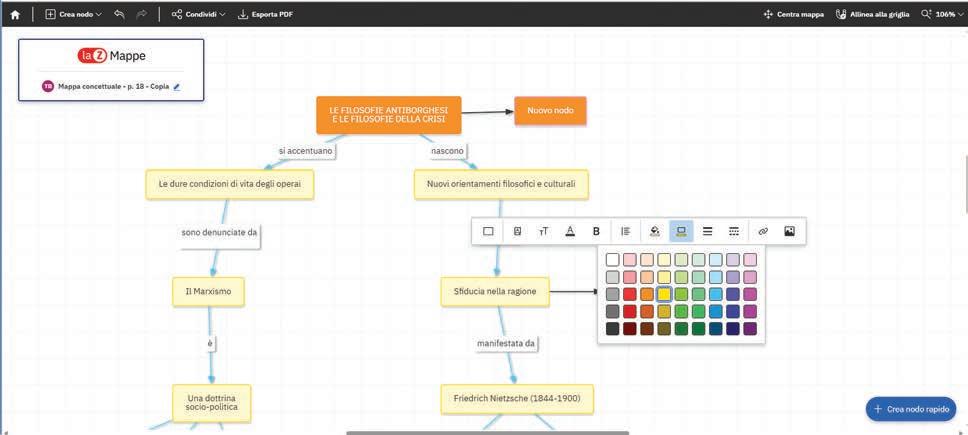This screenshot has height=435, width=968.
Task: Click the 'nascono' link label
Action: (x=448, y=151)
